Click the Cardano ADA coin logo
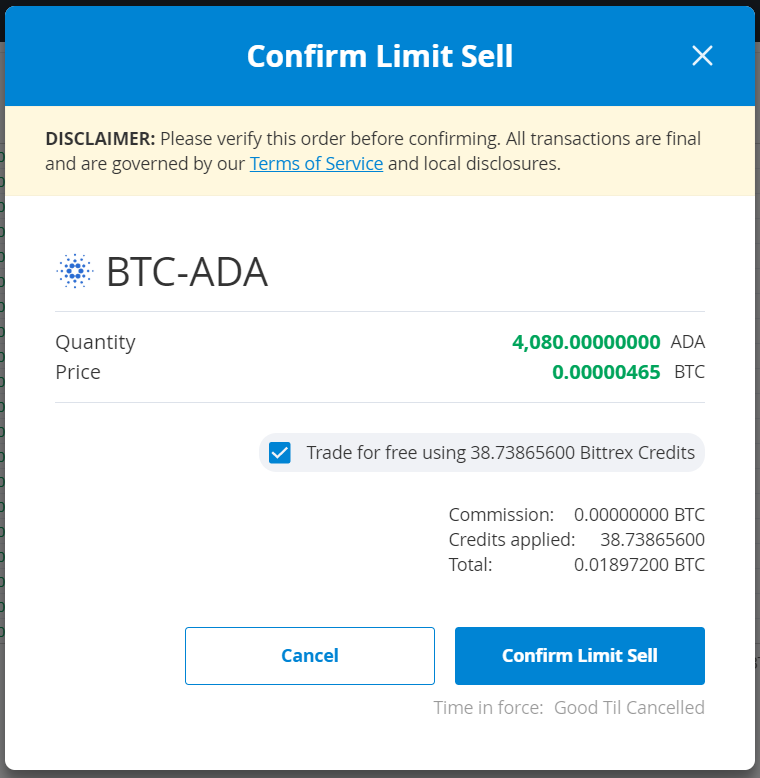The width and height of the screenshot is (760, 778). pos(75,271)
